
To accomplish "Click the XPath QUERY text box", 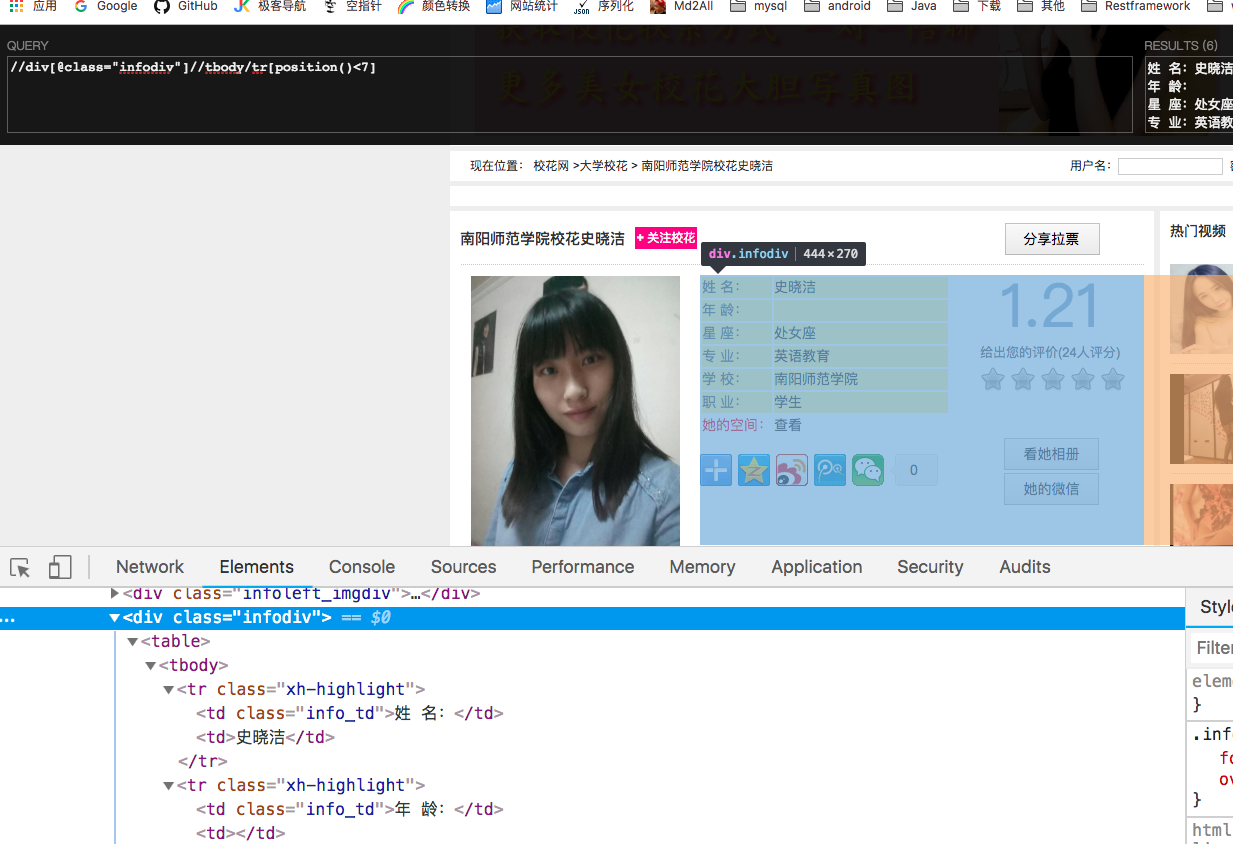I will tap(569, 94).
